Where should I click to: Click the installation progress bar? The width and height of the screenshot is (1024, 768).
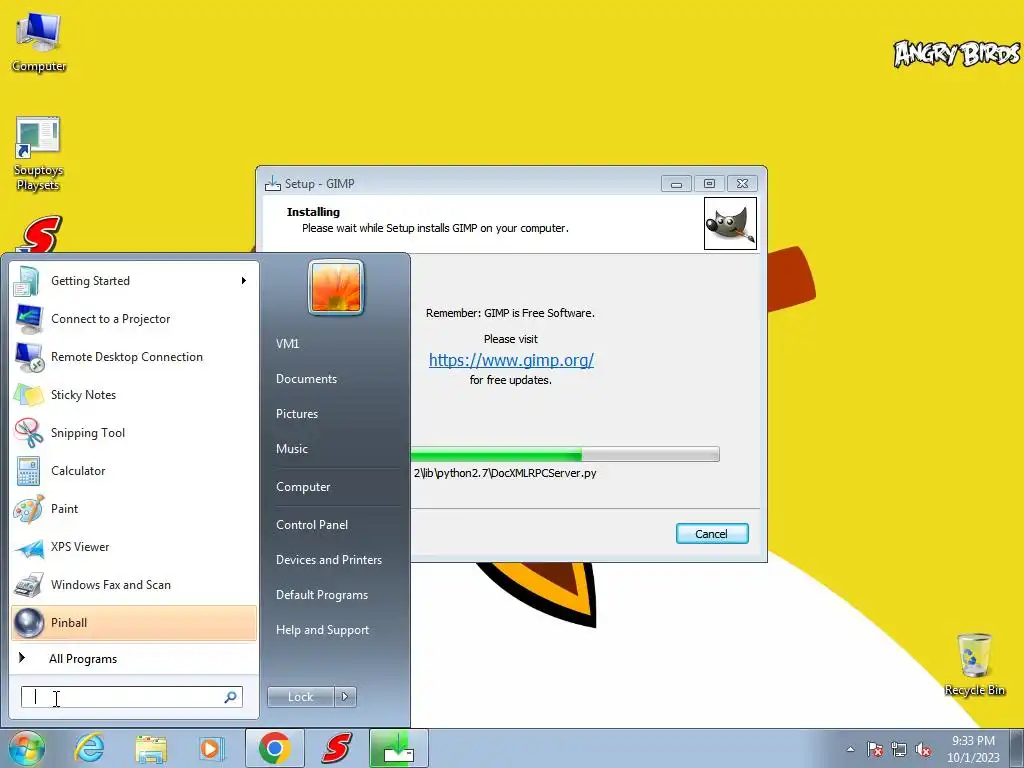tap(565, 455)
